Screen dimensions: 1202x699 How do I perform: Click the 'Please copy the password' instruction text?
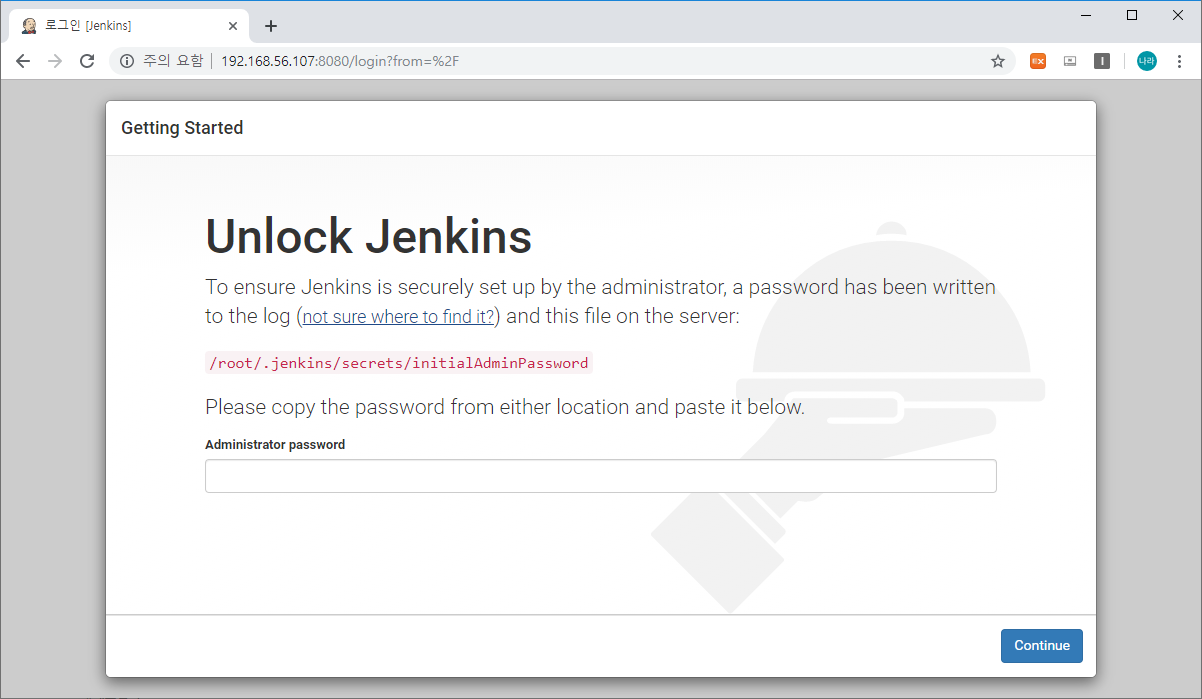click(505, 407)
